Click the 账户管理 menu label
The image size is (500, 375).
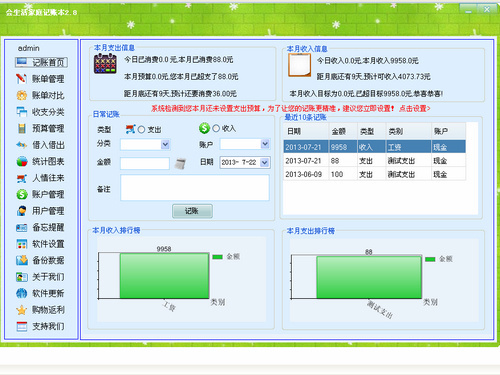click(48, 195)
